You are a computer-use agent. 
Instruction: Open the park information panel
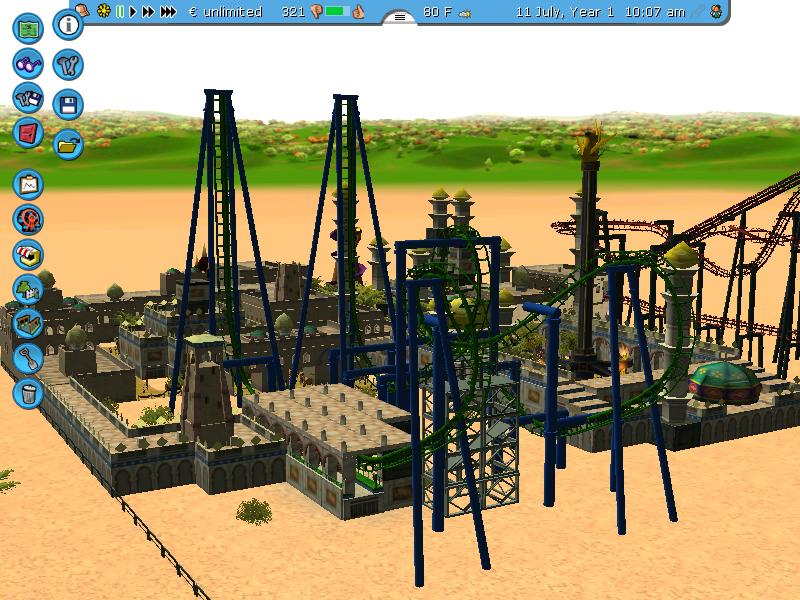tap(68, 24)
